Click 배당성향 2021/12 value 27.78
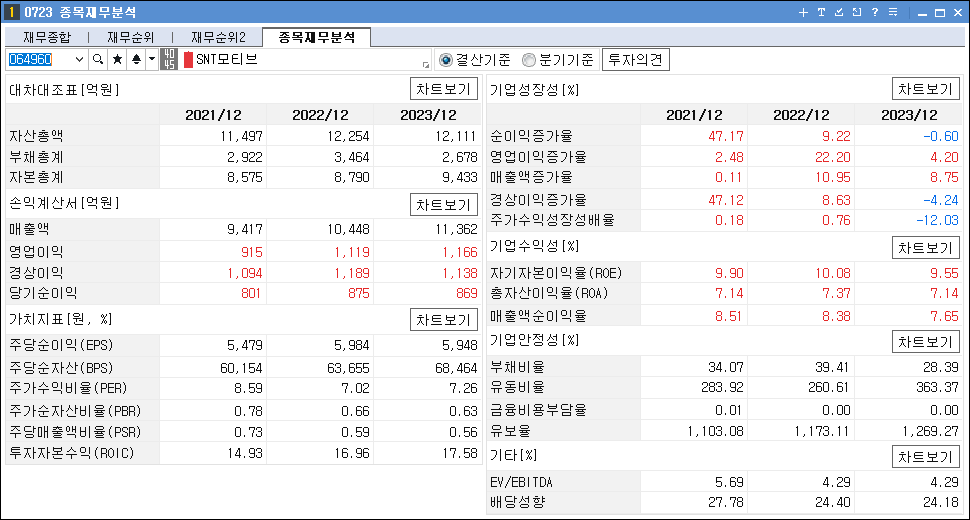 726,502
